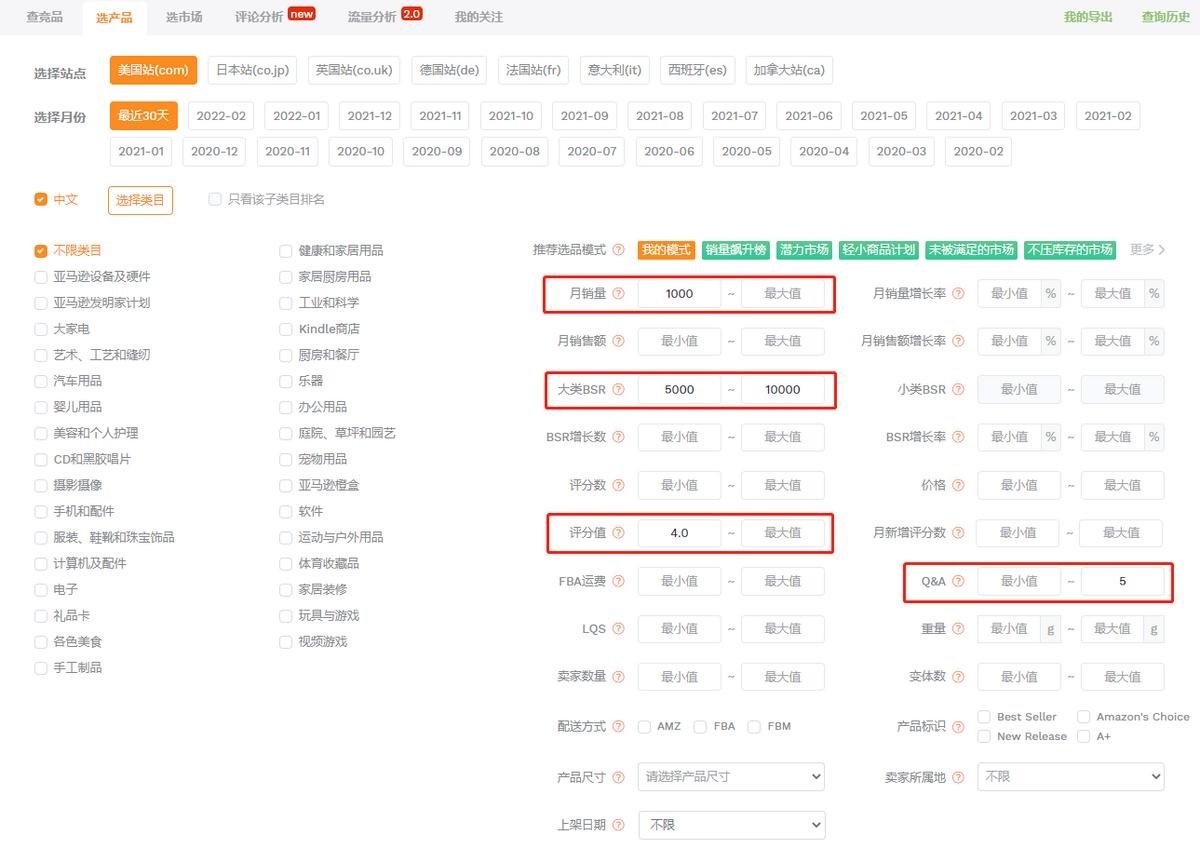Expand the 卖家所属地 dropdown
1200x847 pixels.
point(1070,776)
